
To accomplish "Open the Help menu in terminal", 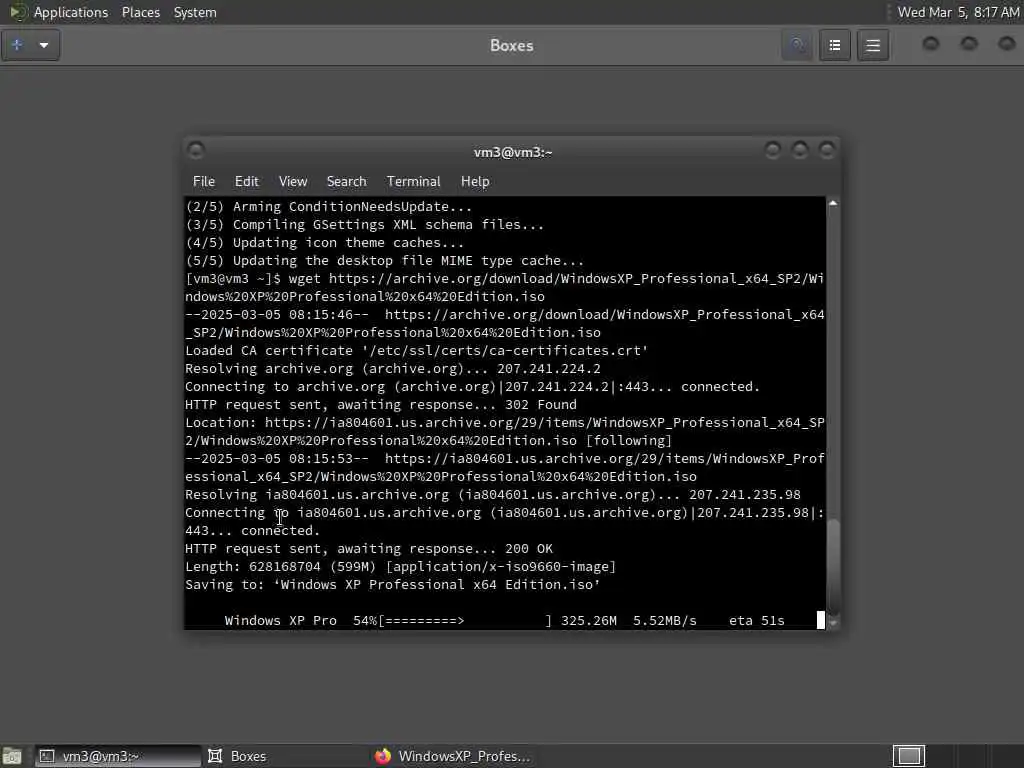I will [x=475, y=182].
